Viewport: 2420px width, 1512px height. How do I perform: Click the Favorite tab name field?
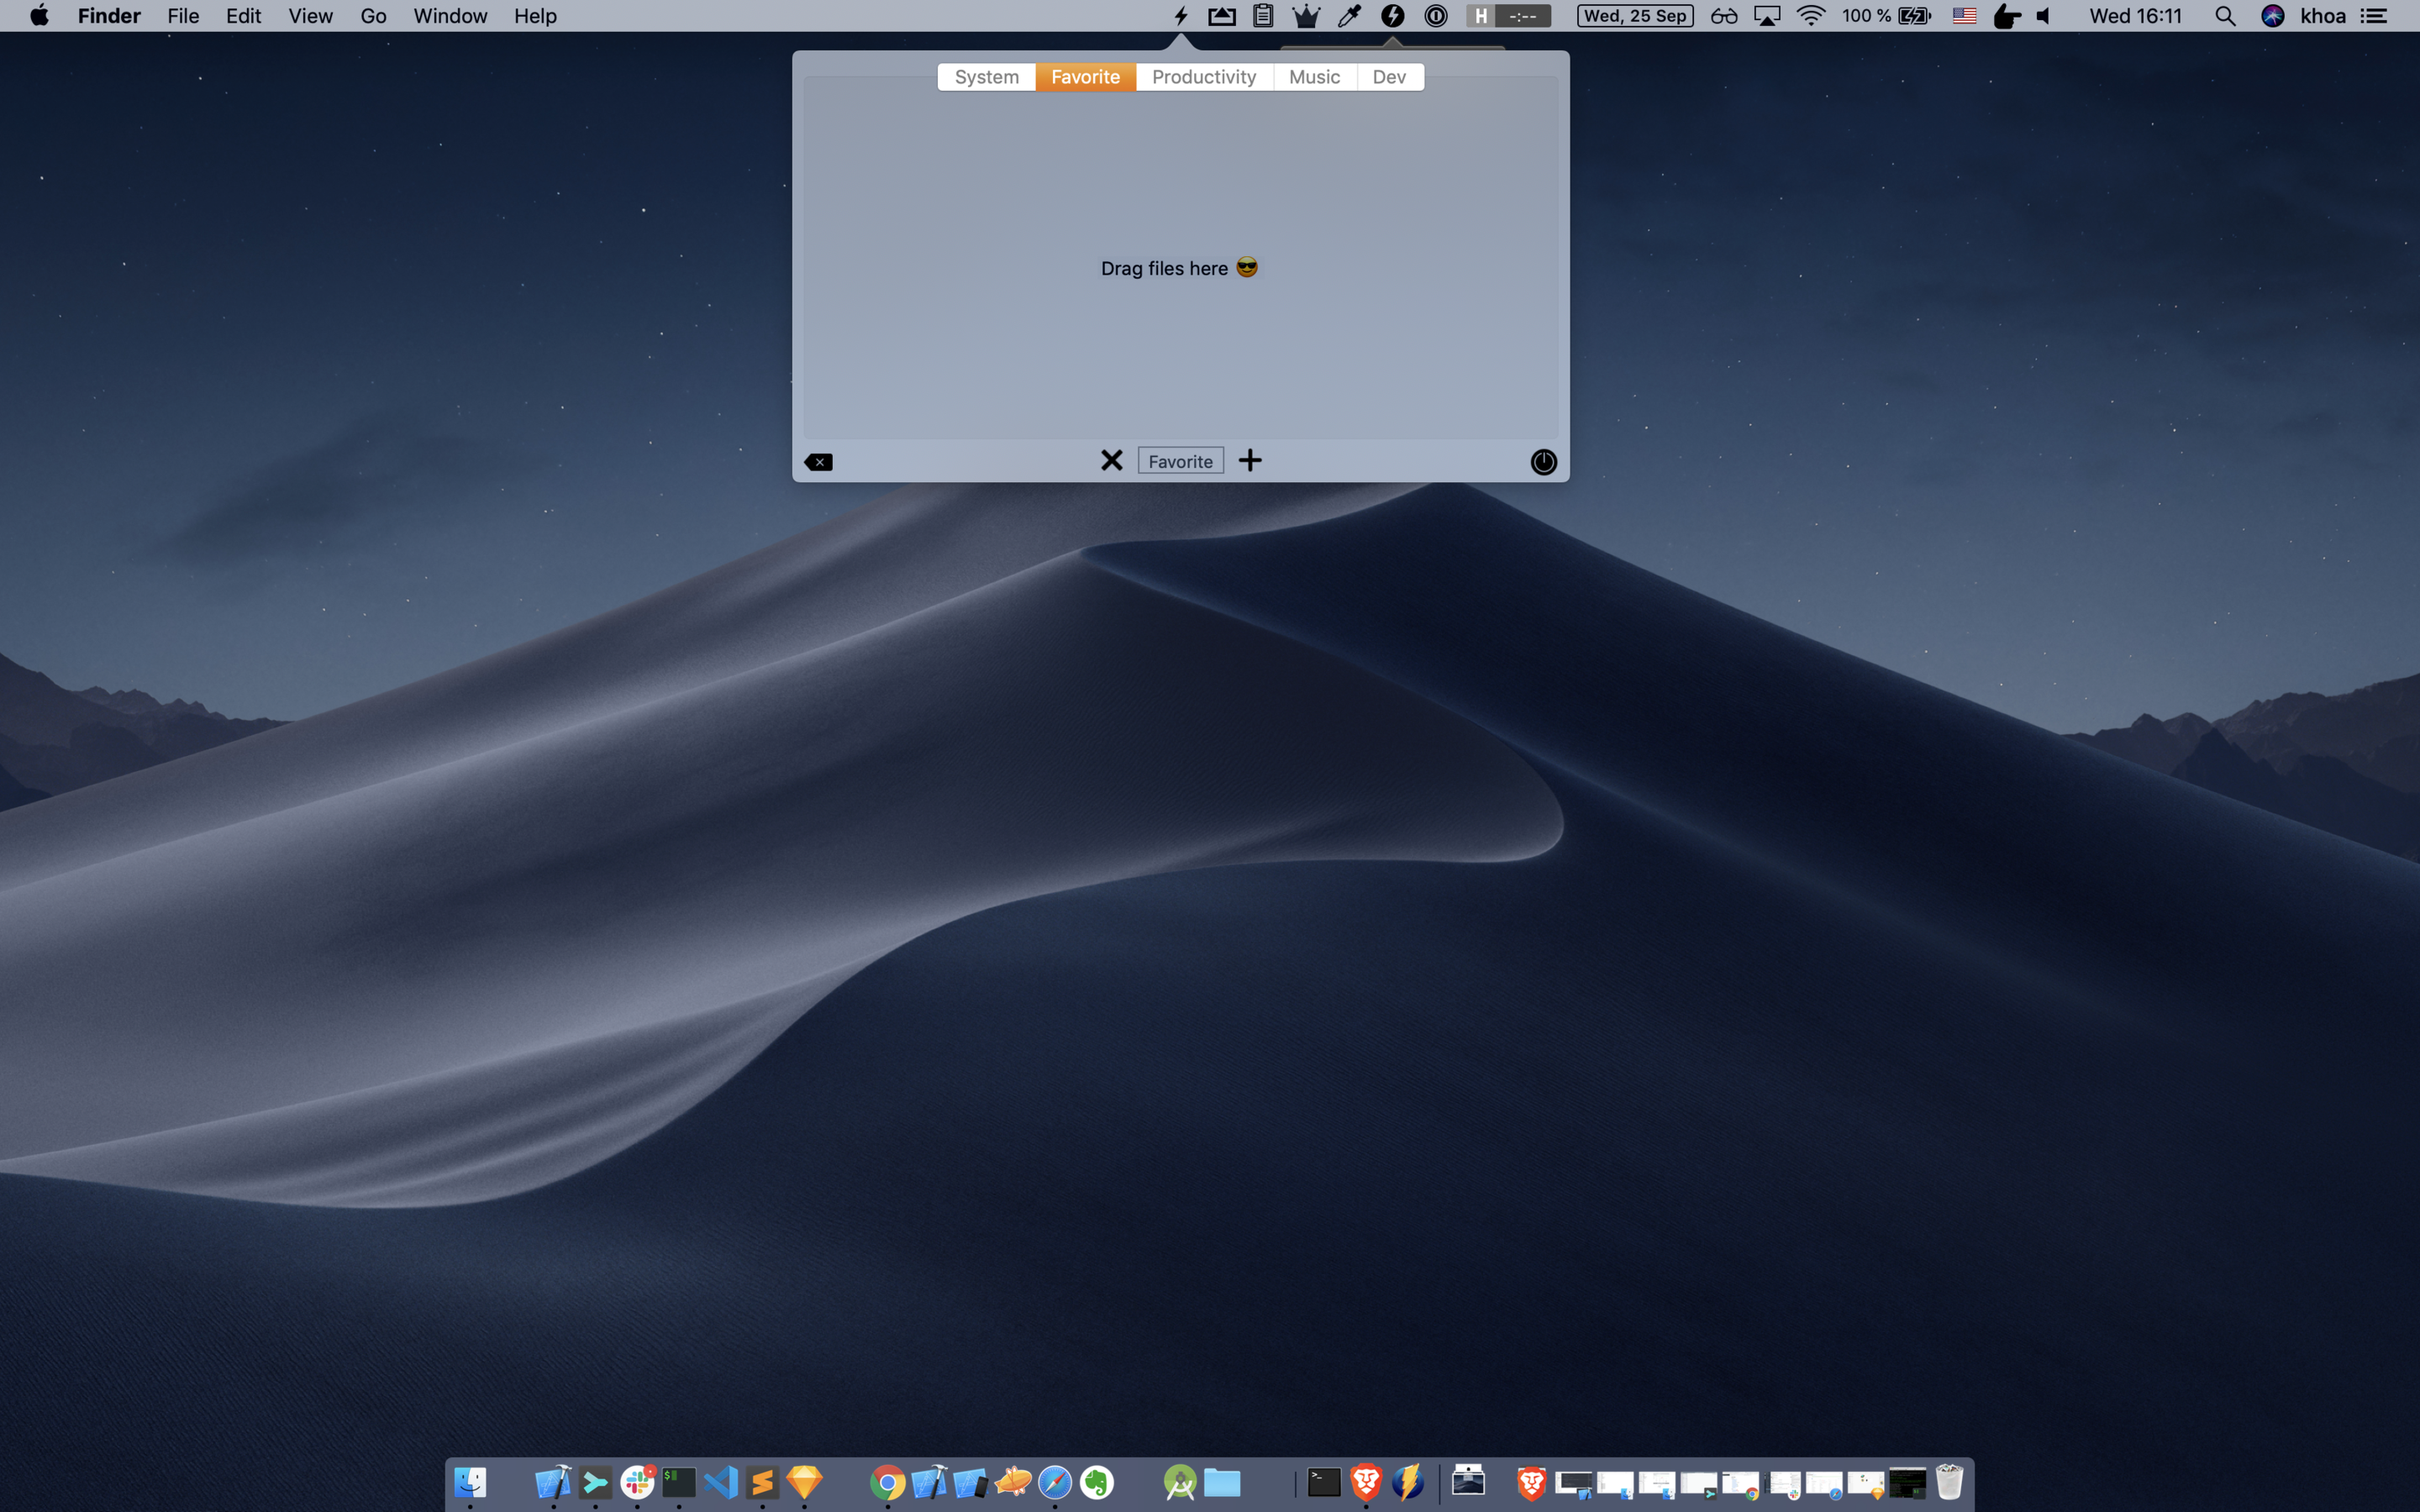[1180, 461]
